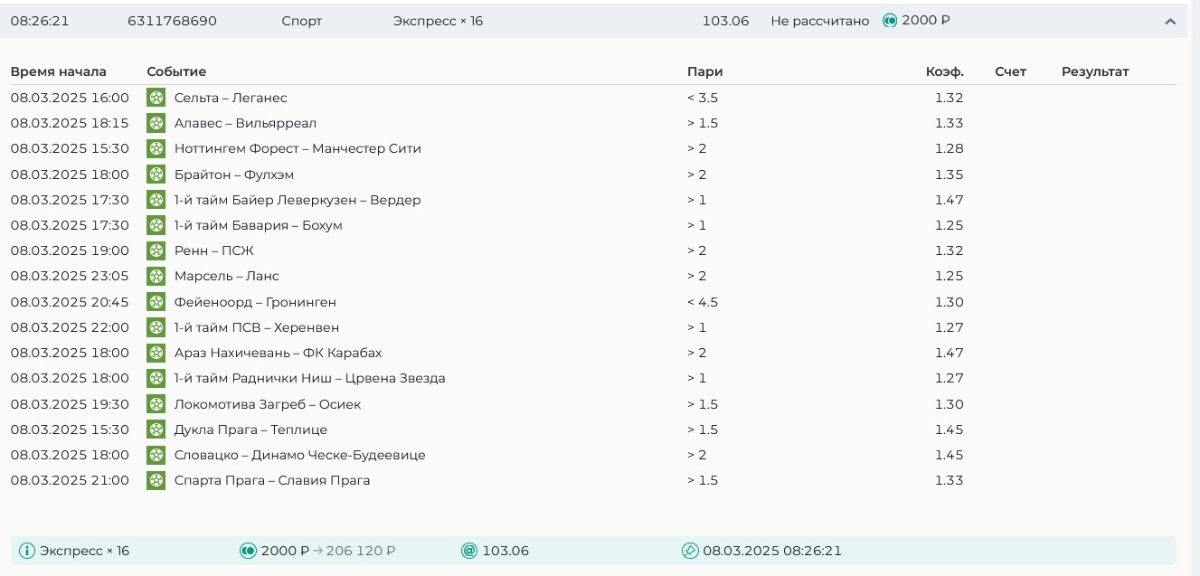This screenshot has height=576, width=1200.
Task: Click event Спарта Прага – Славия Прага
Action: point(272,480)
